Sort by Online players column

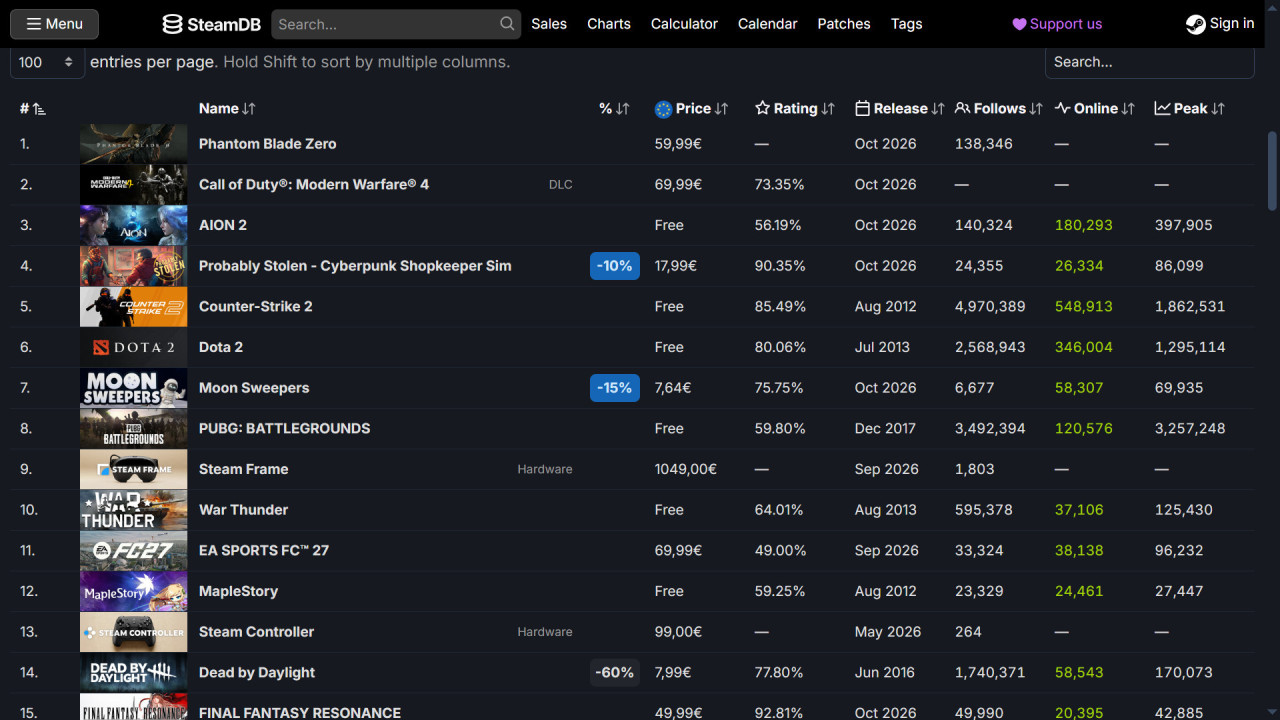click(1095, 108)
